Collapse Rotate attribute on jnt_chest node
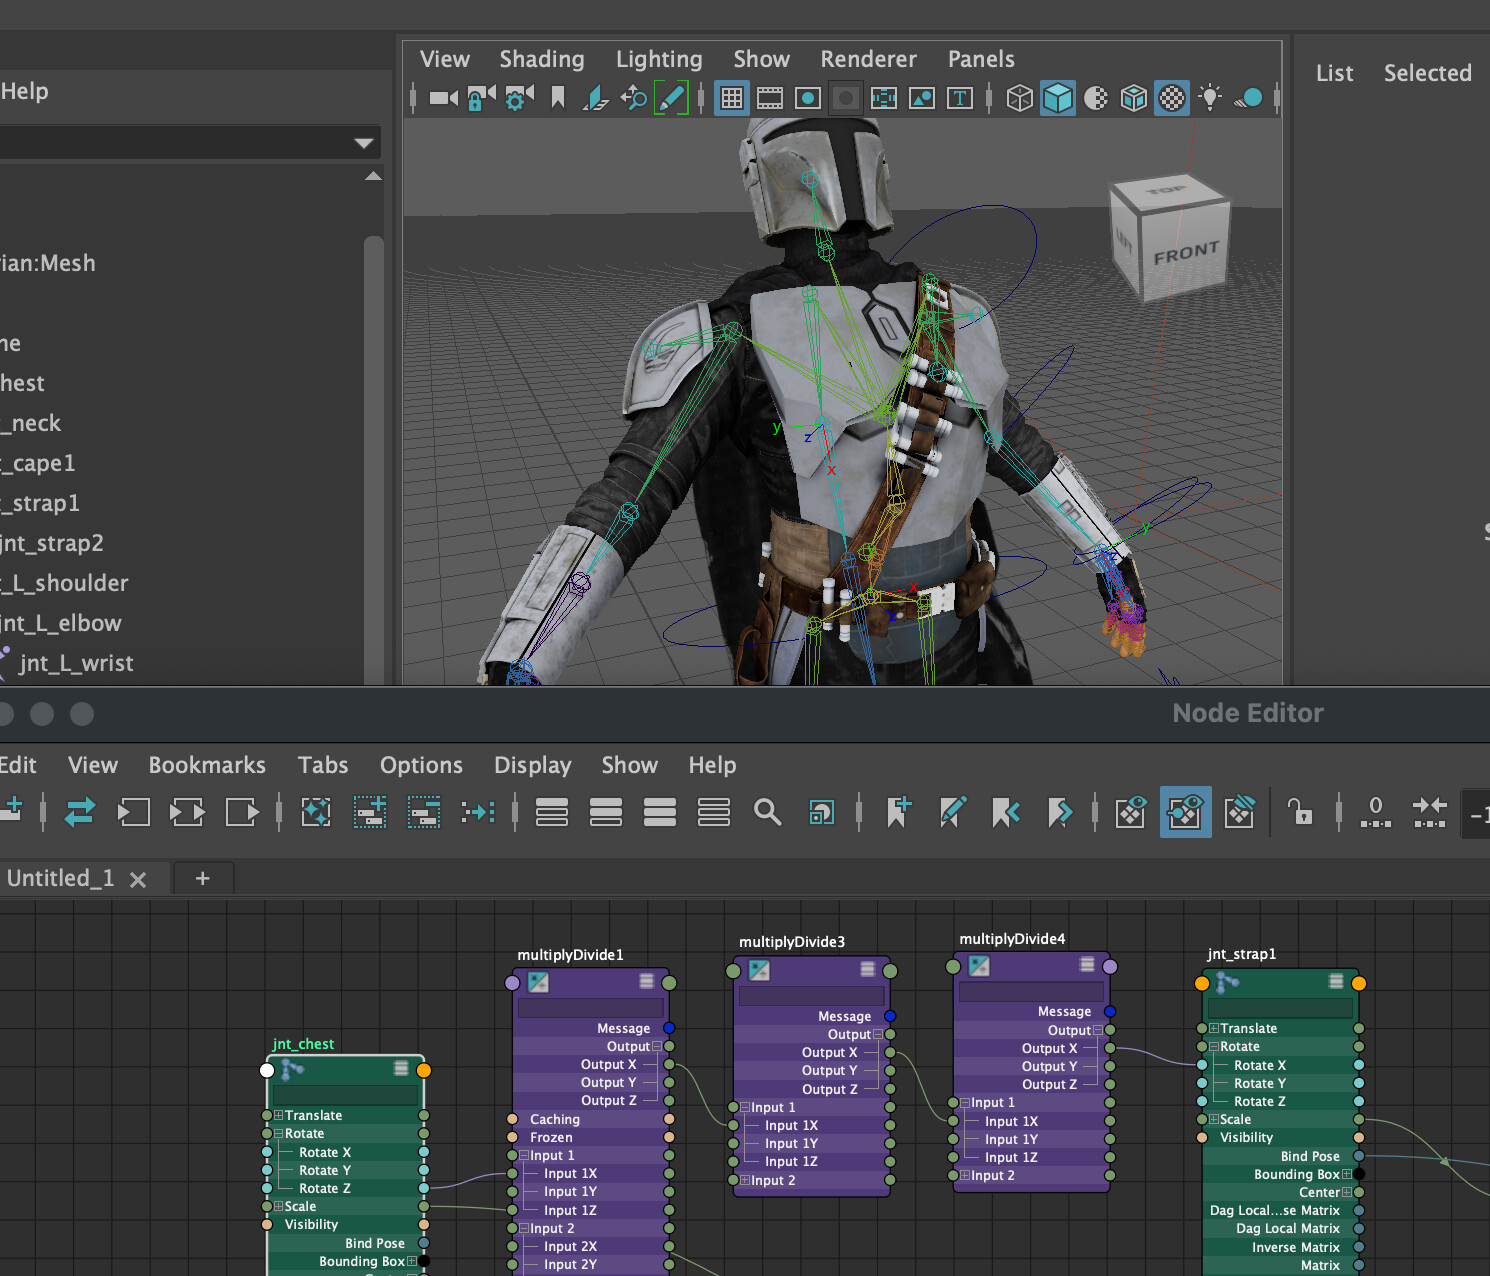 [x=279, y=1134]
